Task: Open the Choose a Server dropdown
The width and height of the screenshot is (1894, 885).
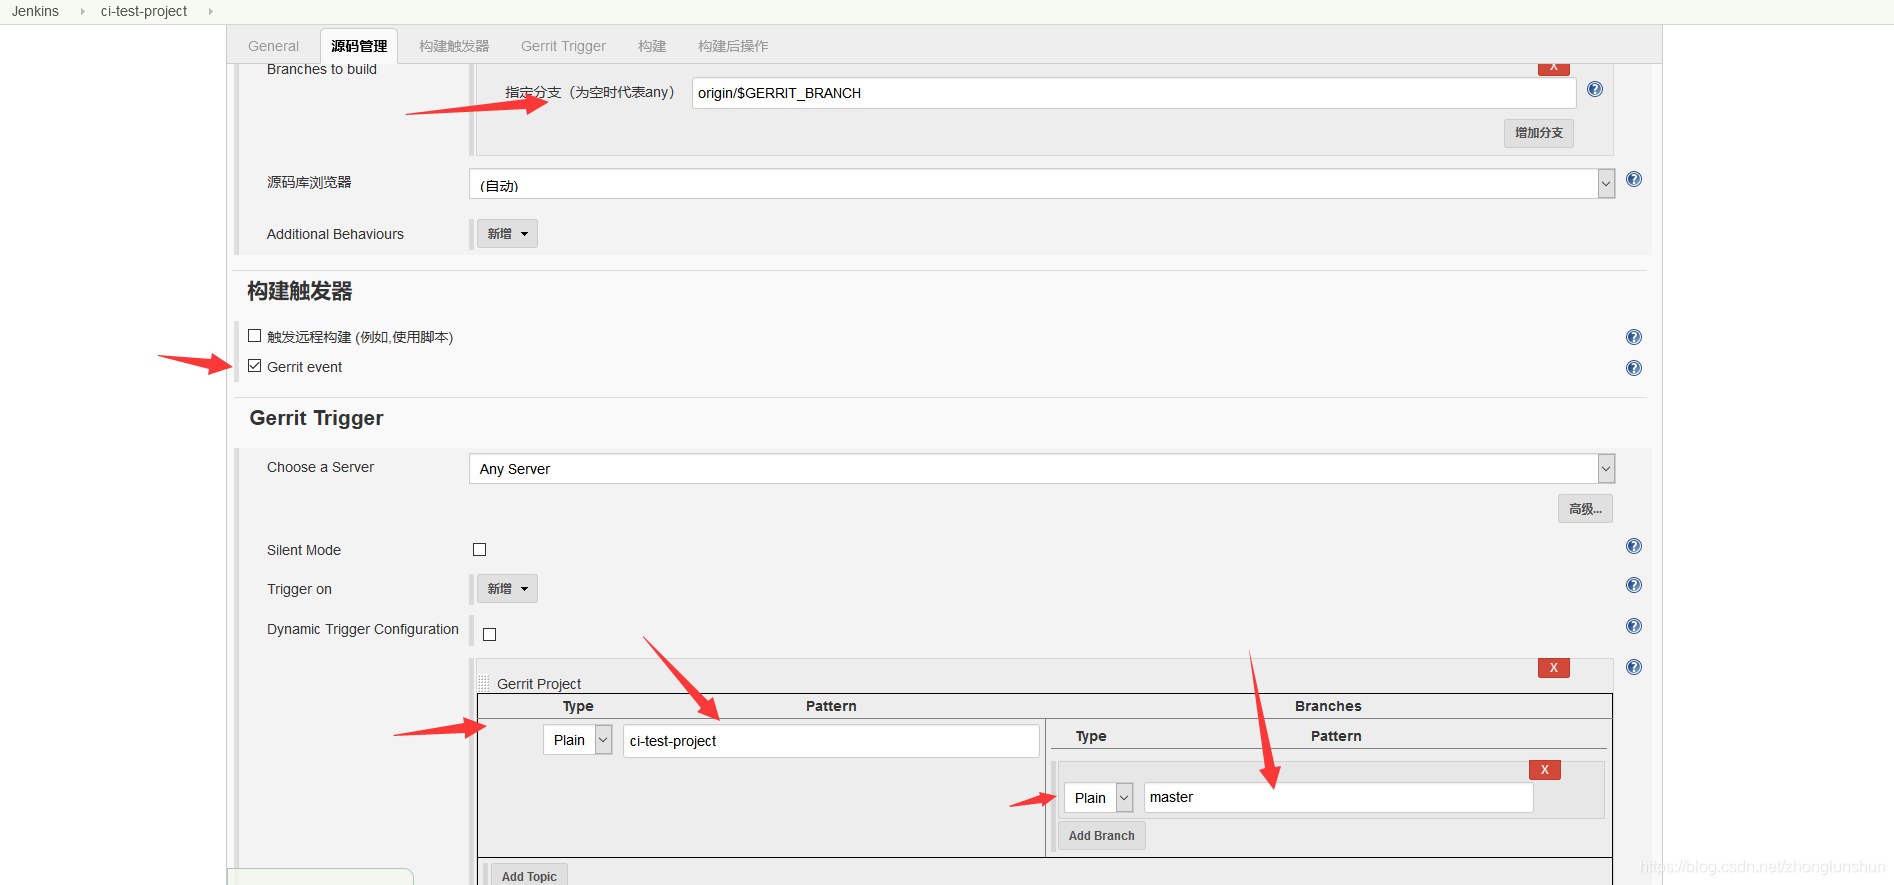Action: point(1042,468)
